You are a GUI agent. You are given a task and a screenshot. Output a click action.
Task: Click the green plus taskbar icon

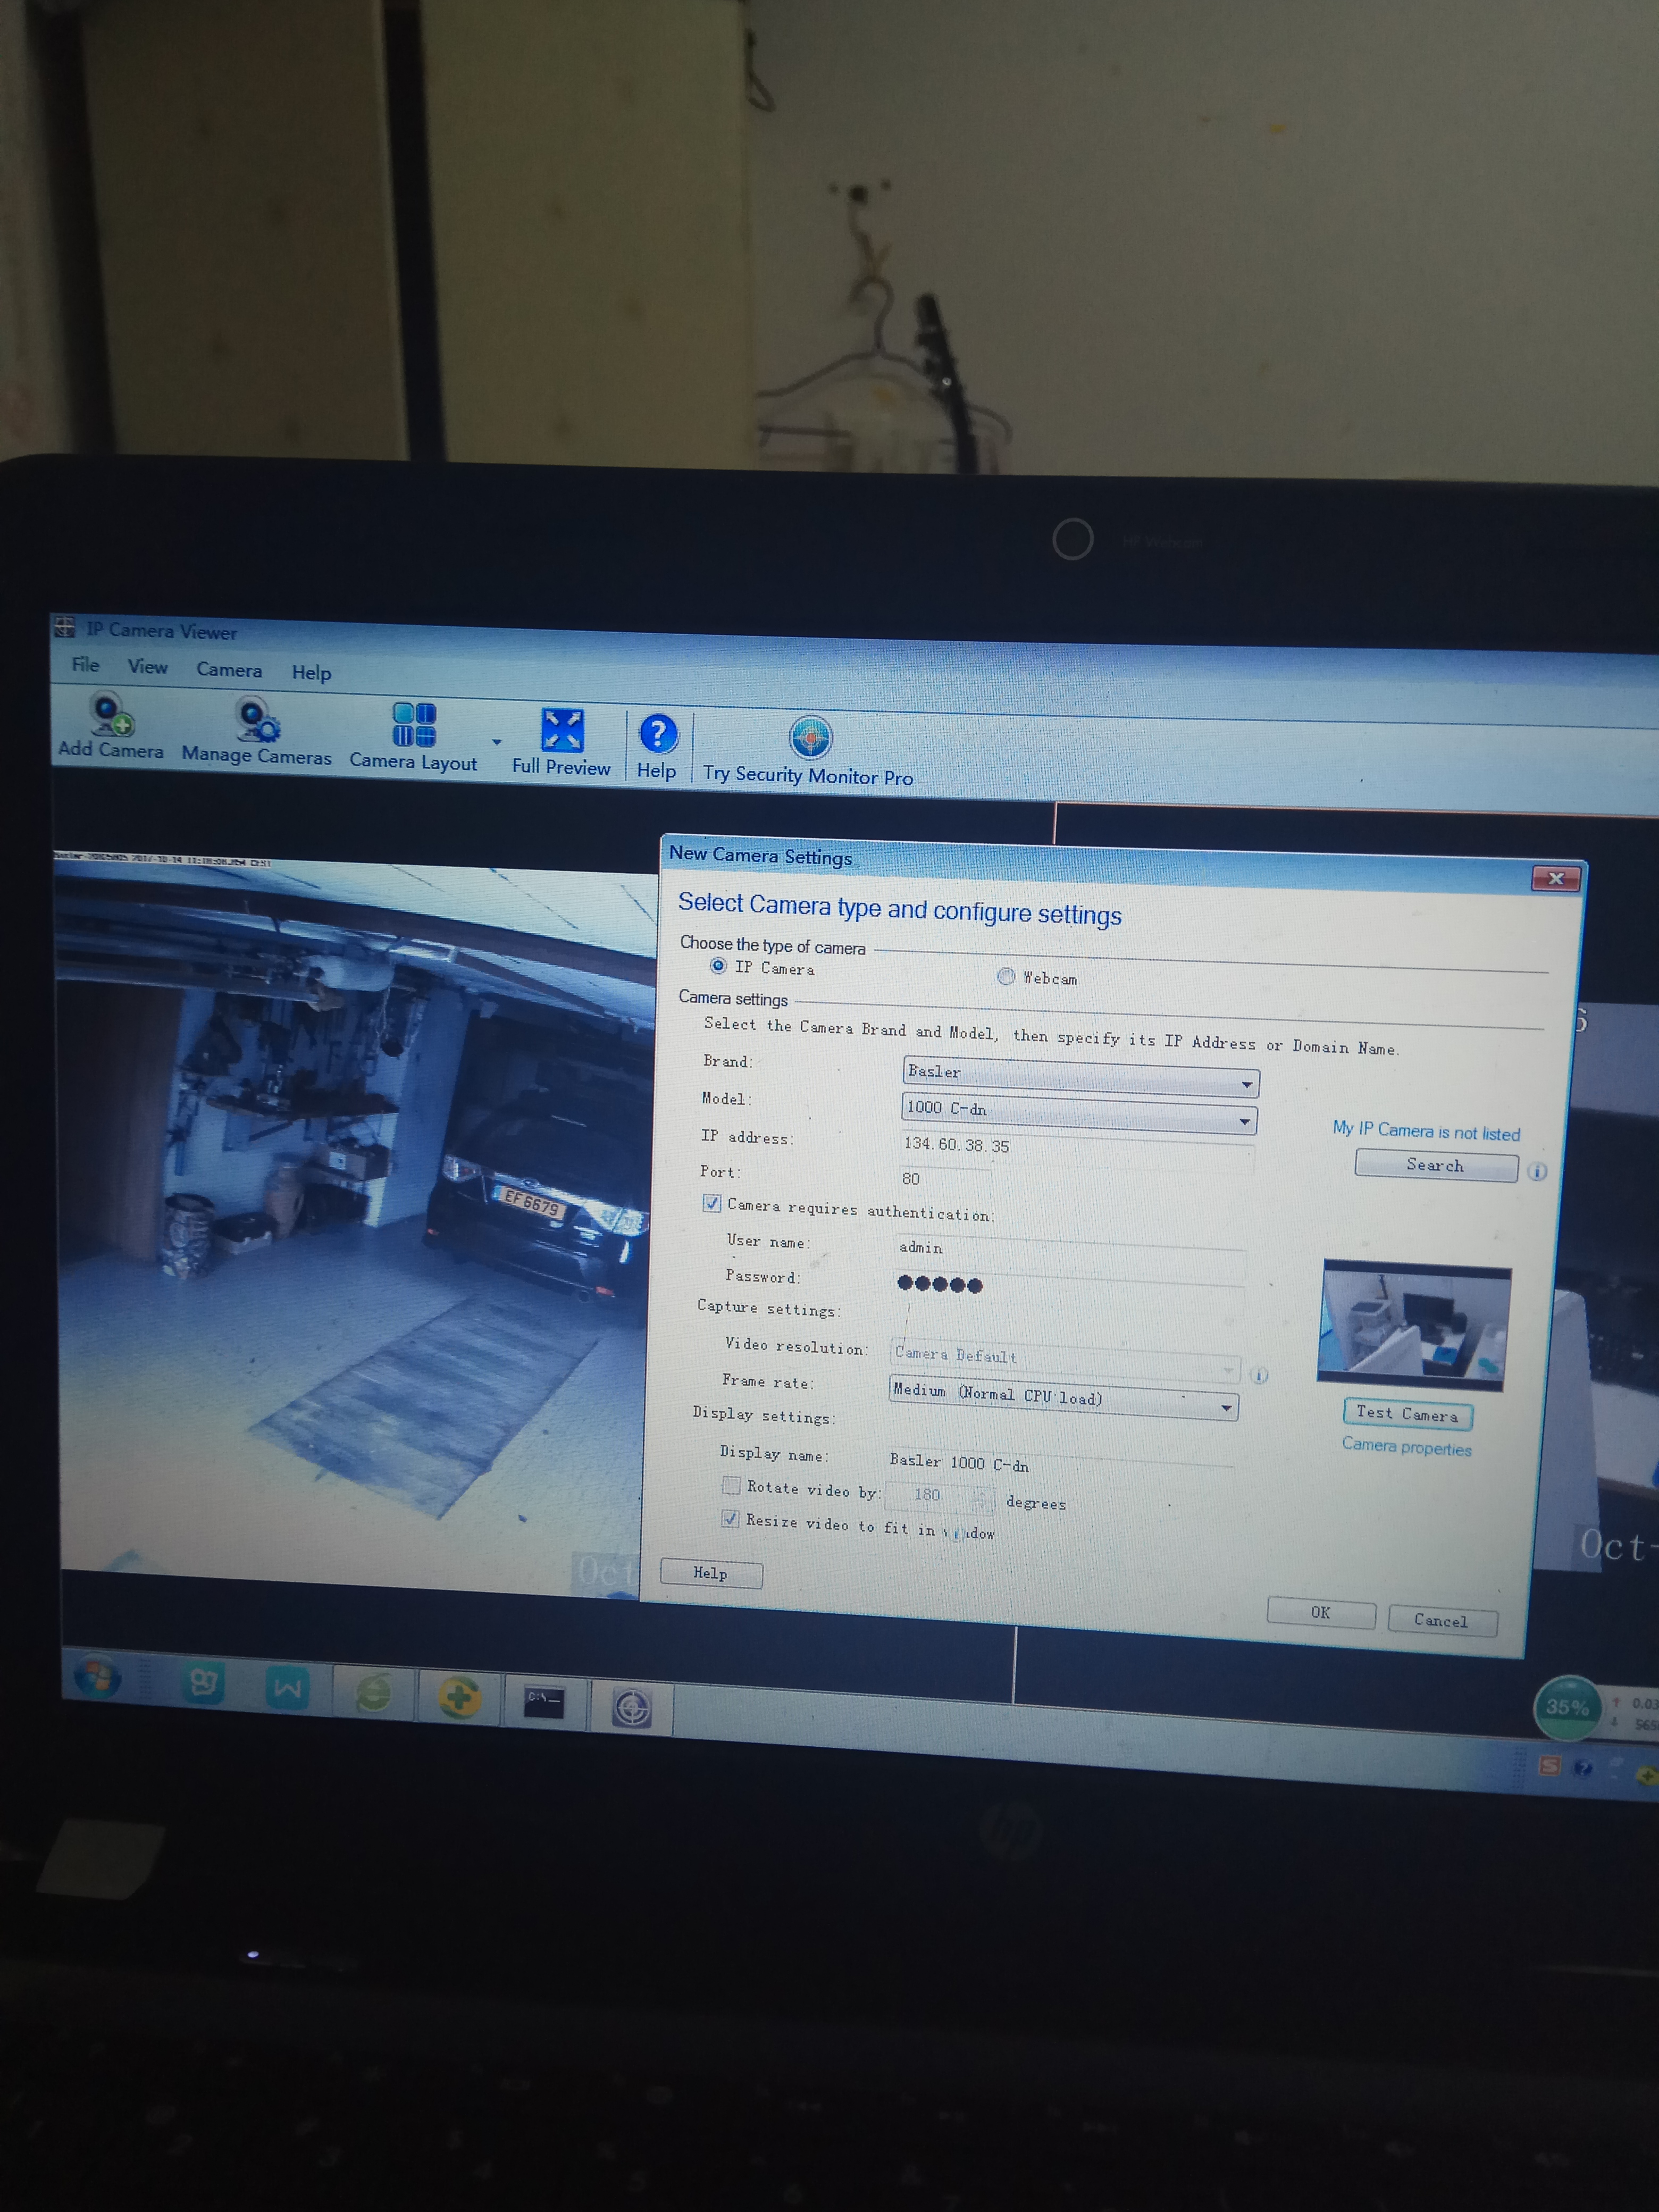(459, 1697)
